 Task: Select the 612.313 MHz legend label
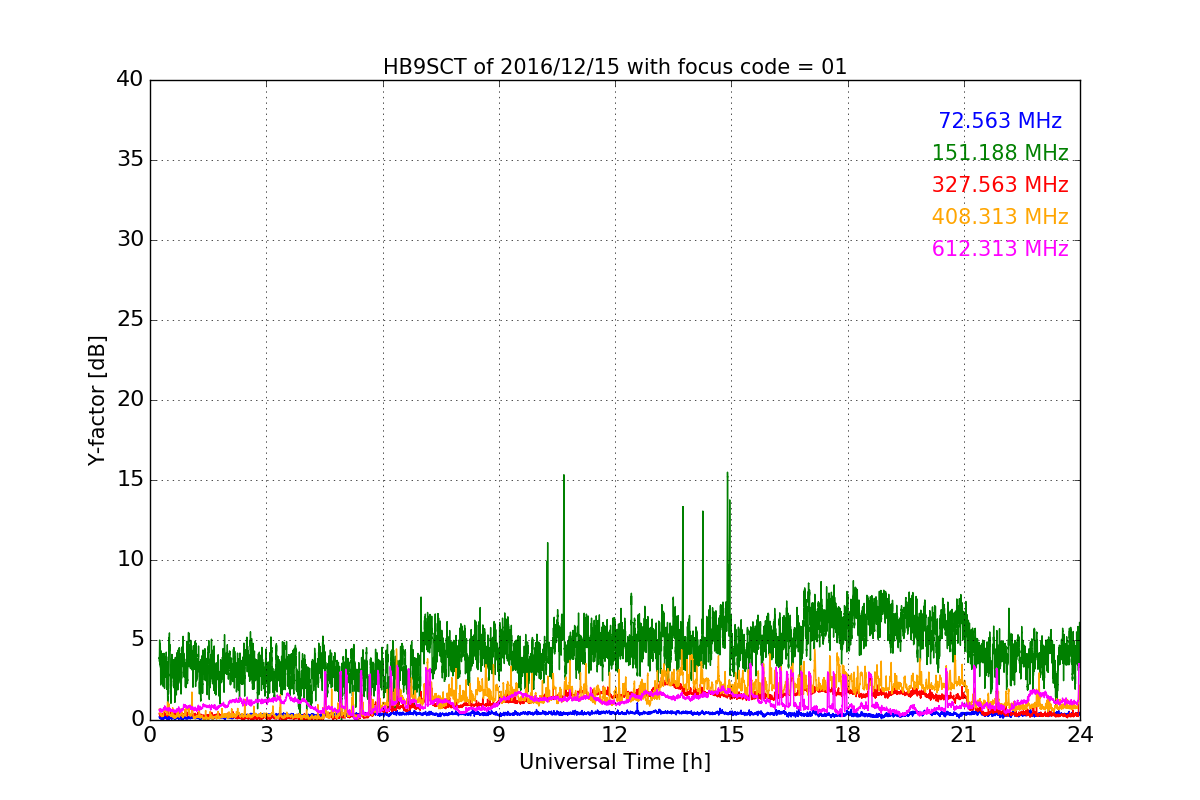tap(1000, 249)
